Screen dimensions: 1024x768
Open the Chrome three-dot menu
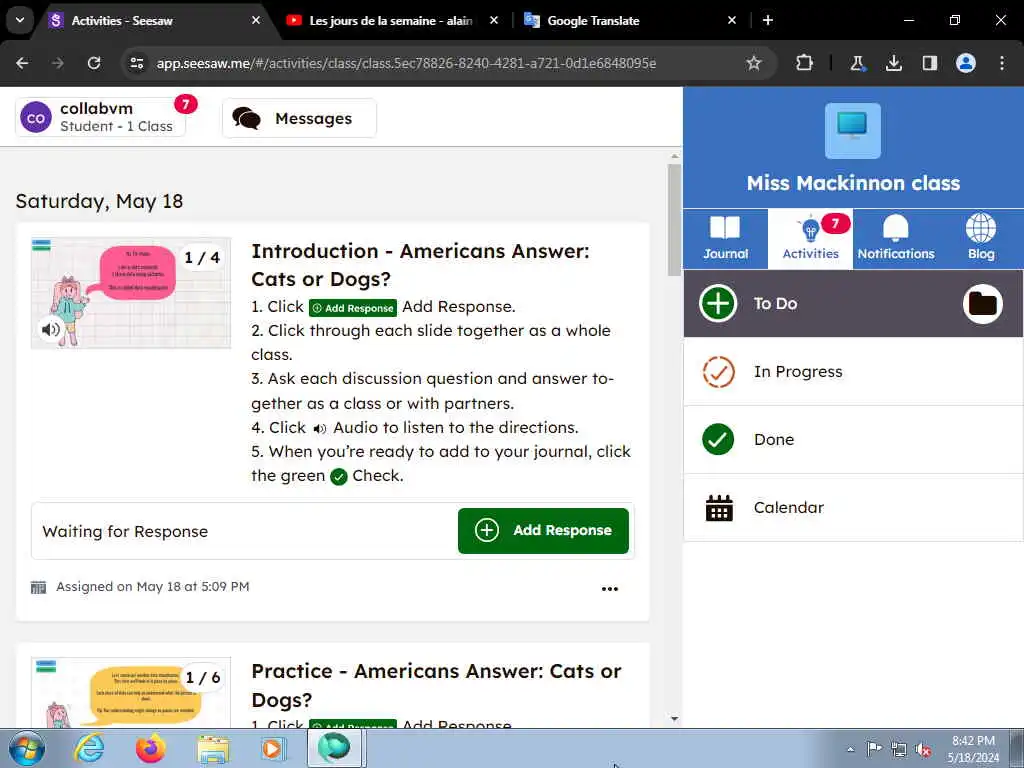[x=1002, y=63]
